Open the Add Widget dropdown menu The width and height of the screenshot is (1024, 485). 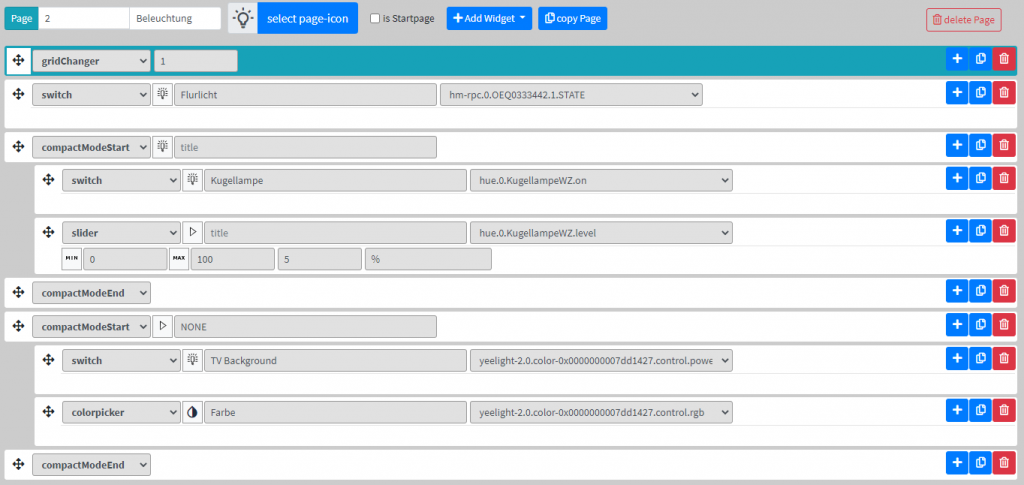pos(488,18)
